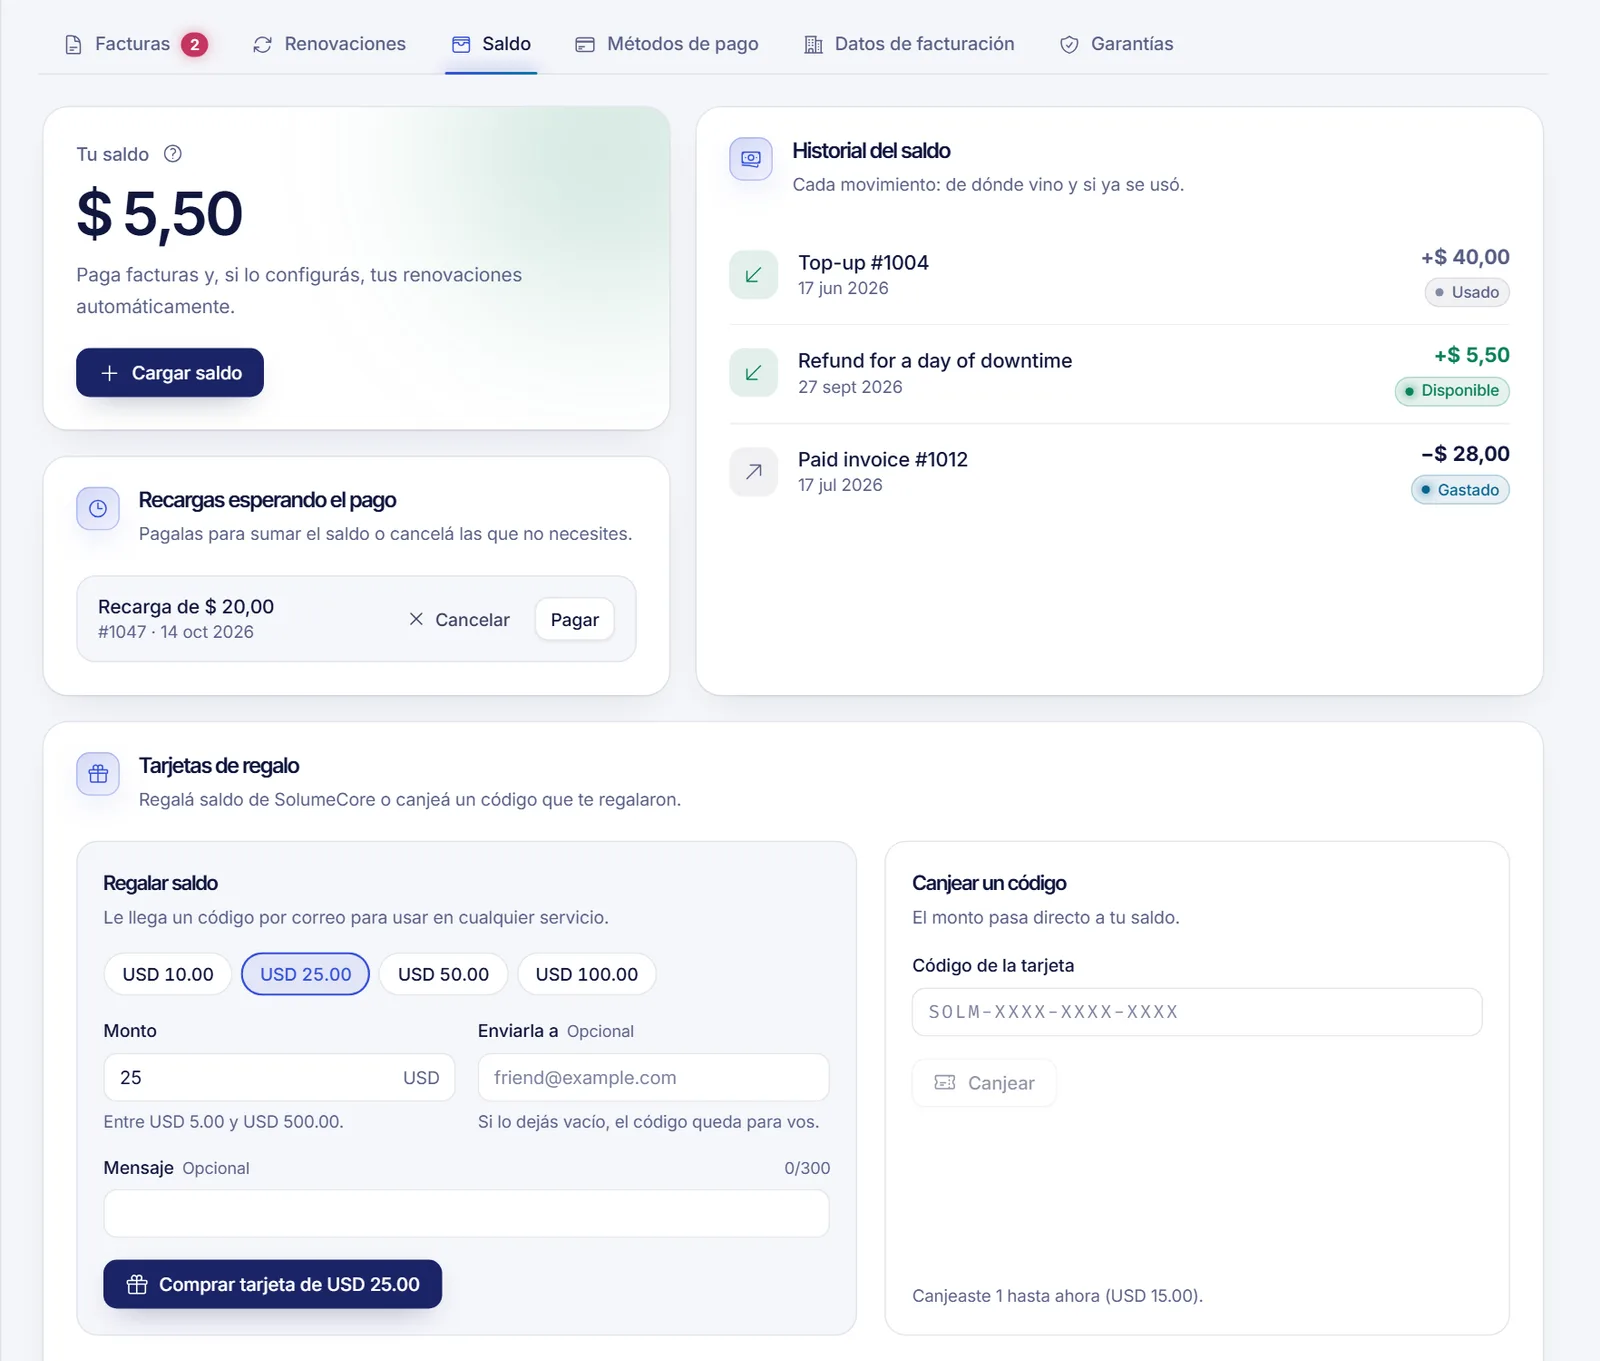The image size is (1600, 1361).
Task: Click the $ 5,50 balance amount
Action: [160, 214]
